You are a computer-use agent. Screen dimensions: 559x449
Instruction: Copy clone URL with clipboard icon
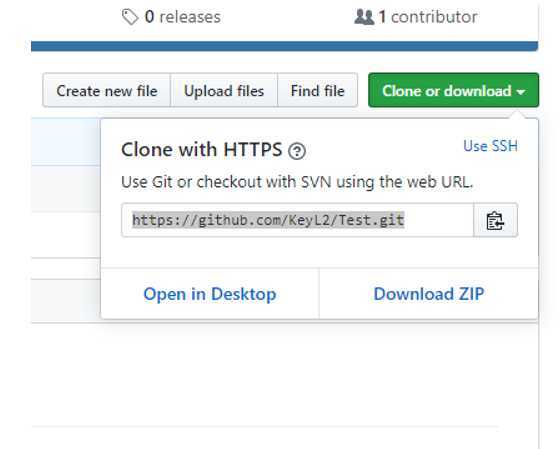[496, 220]
